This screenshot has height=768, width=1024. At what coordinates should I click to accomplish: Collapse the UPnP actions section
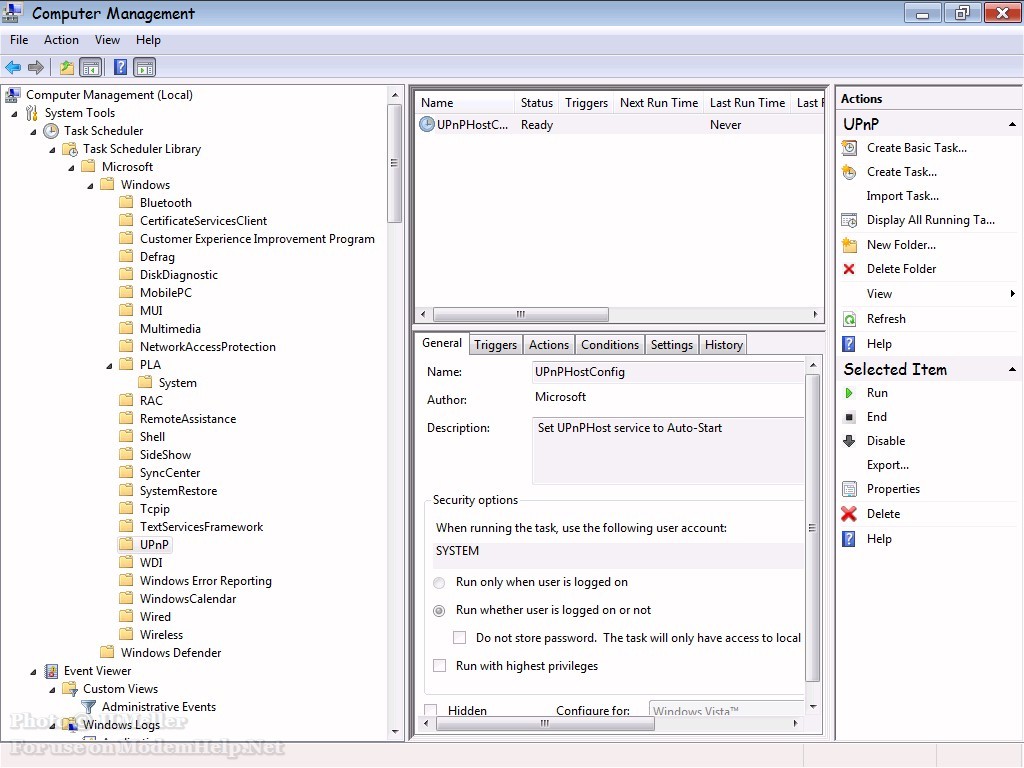(1012, 124)
